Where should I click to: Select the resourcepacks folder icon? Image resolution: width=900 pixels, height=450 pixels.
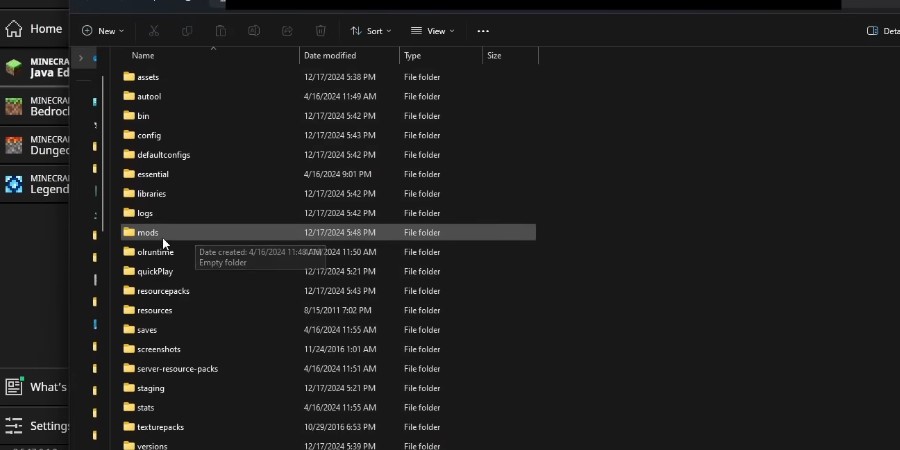coord(129,290)
